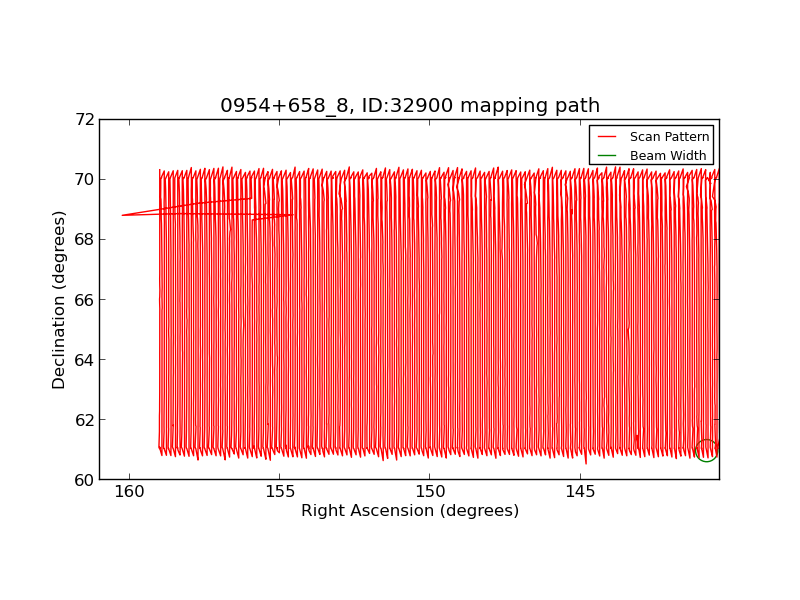Click the y-axis tick label 68
Screen dimensions: 800x600
click(85, 240)
